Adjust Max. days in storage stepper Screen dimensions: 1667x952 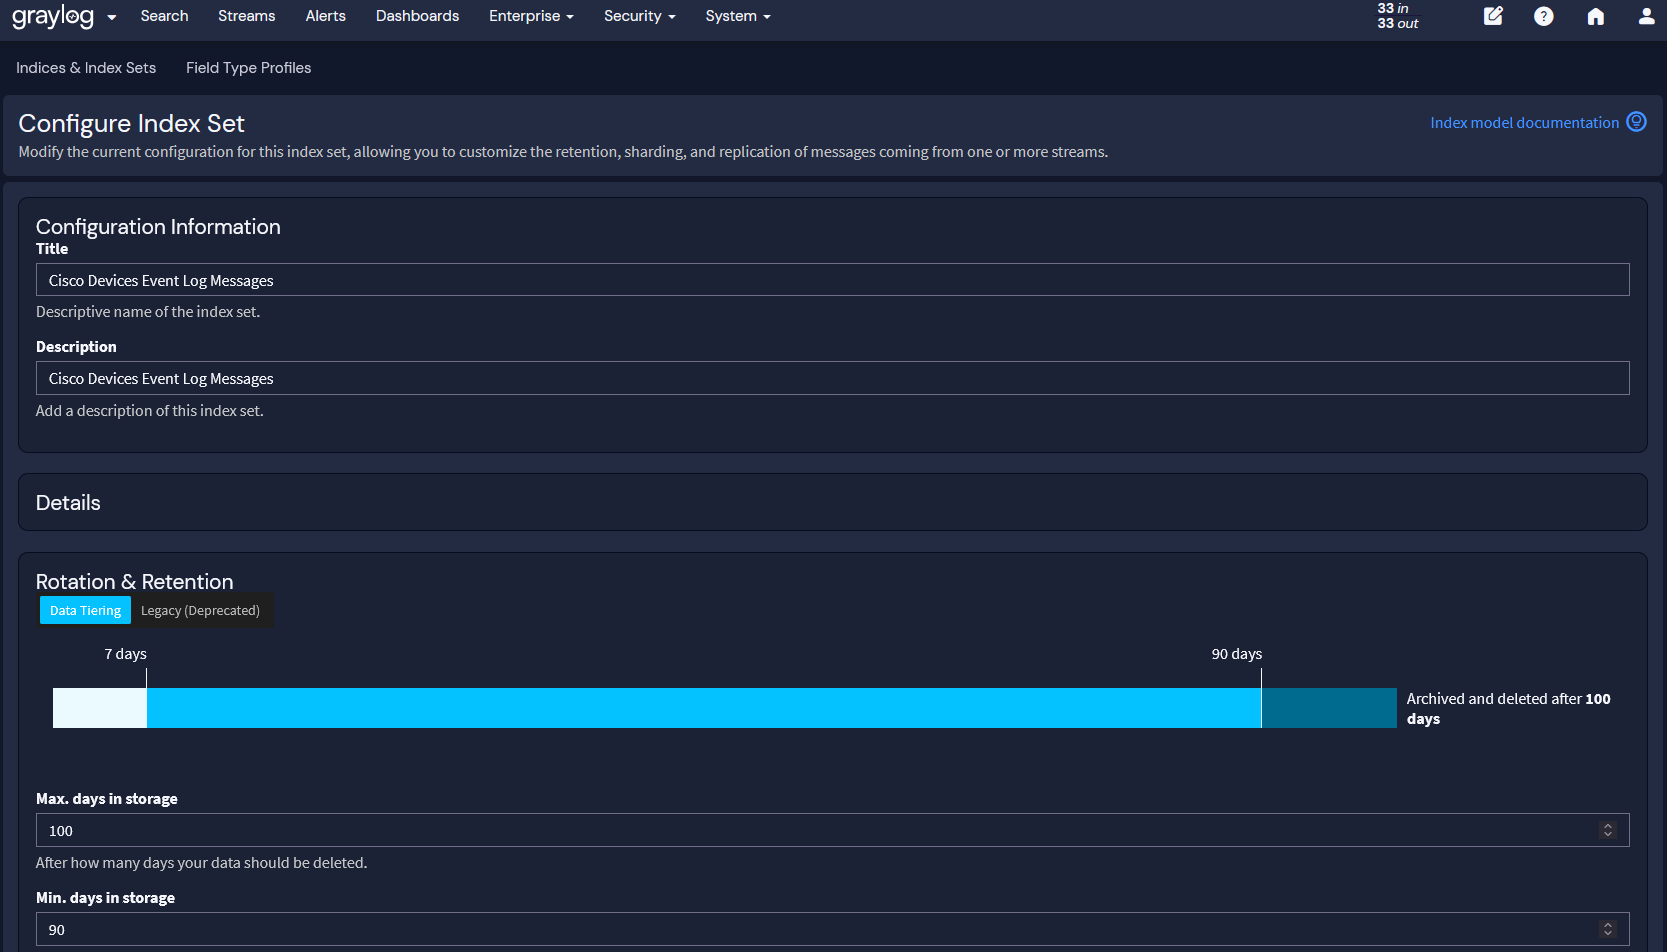(1608, 830)
